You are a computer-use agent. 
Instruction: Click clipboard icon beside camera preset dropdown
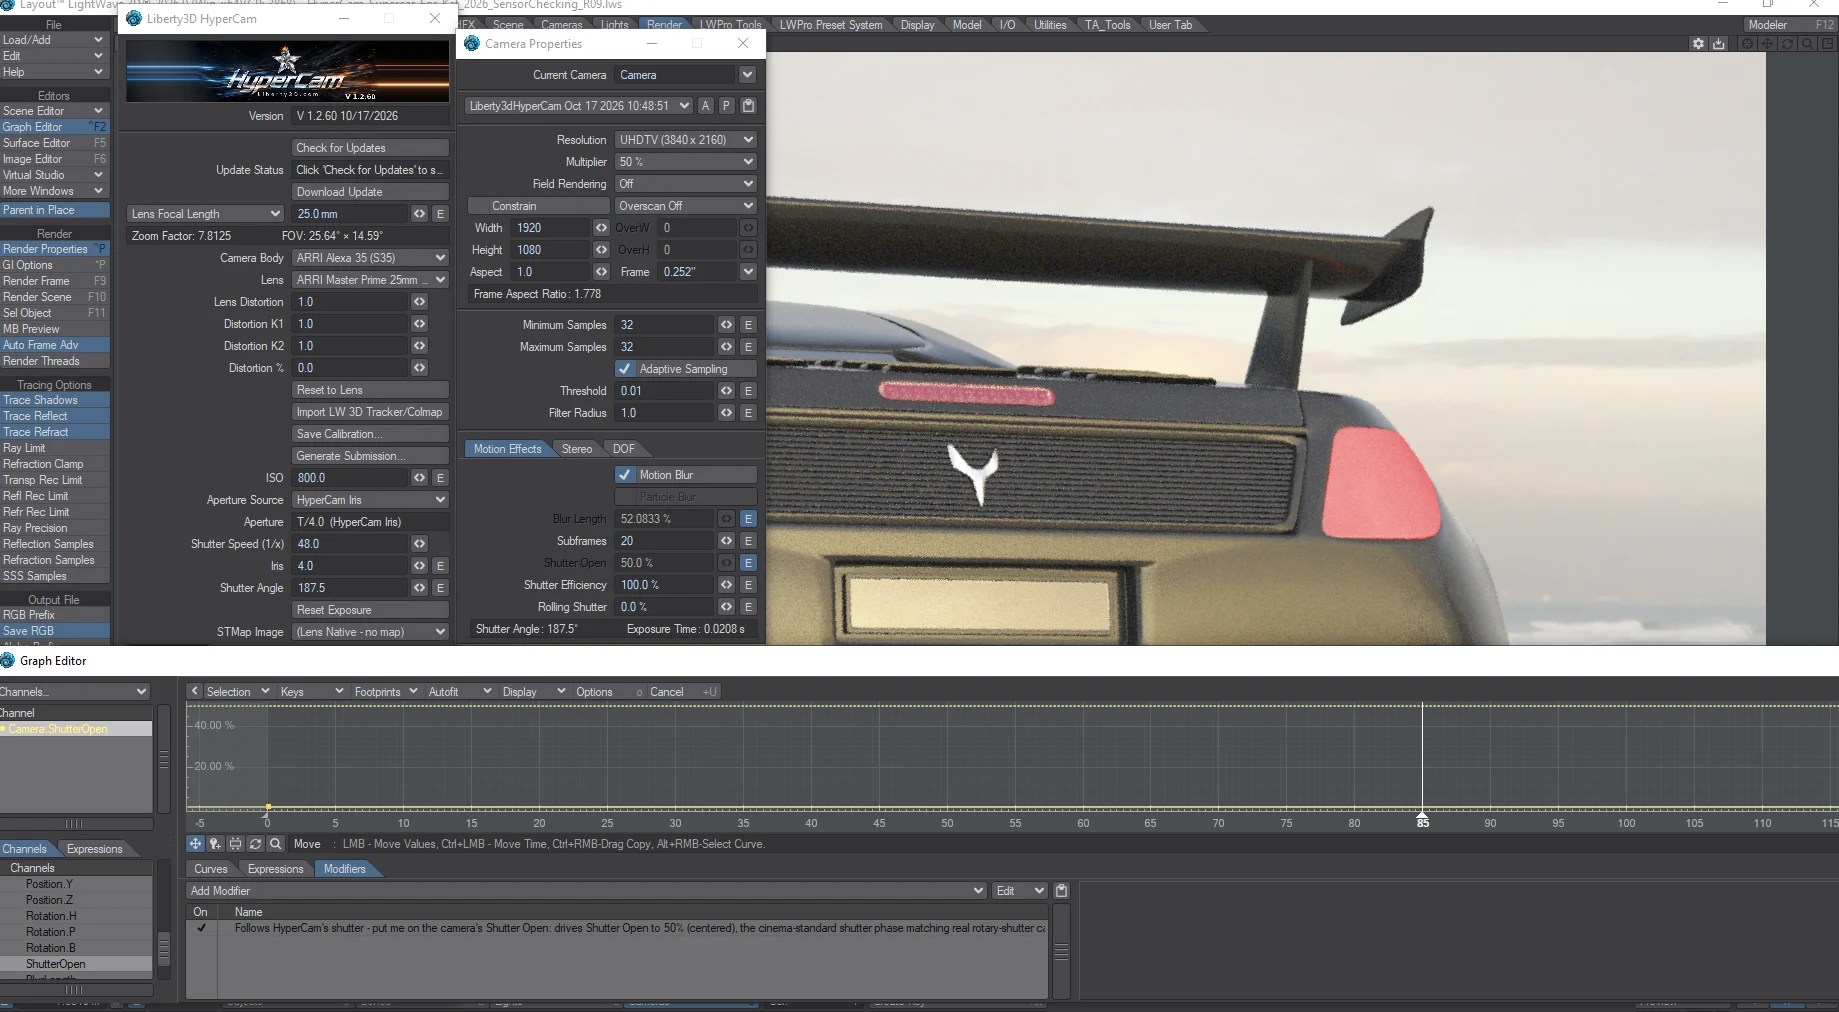748,106
